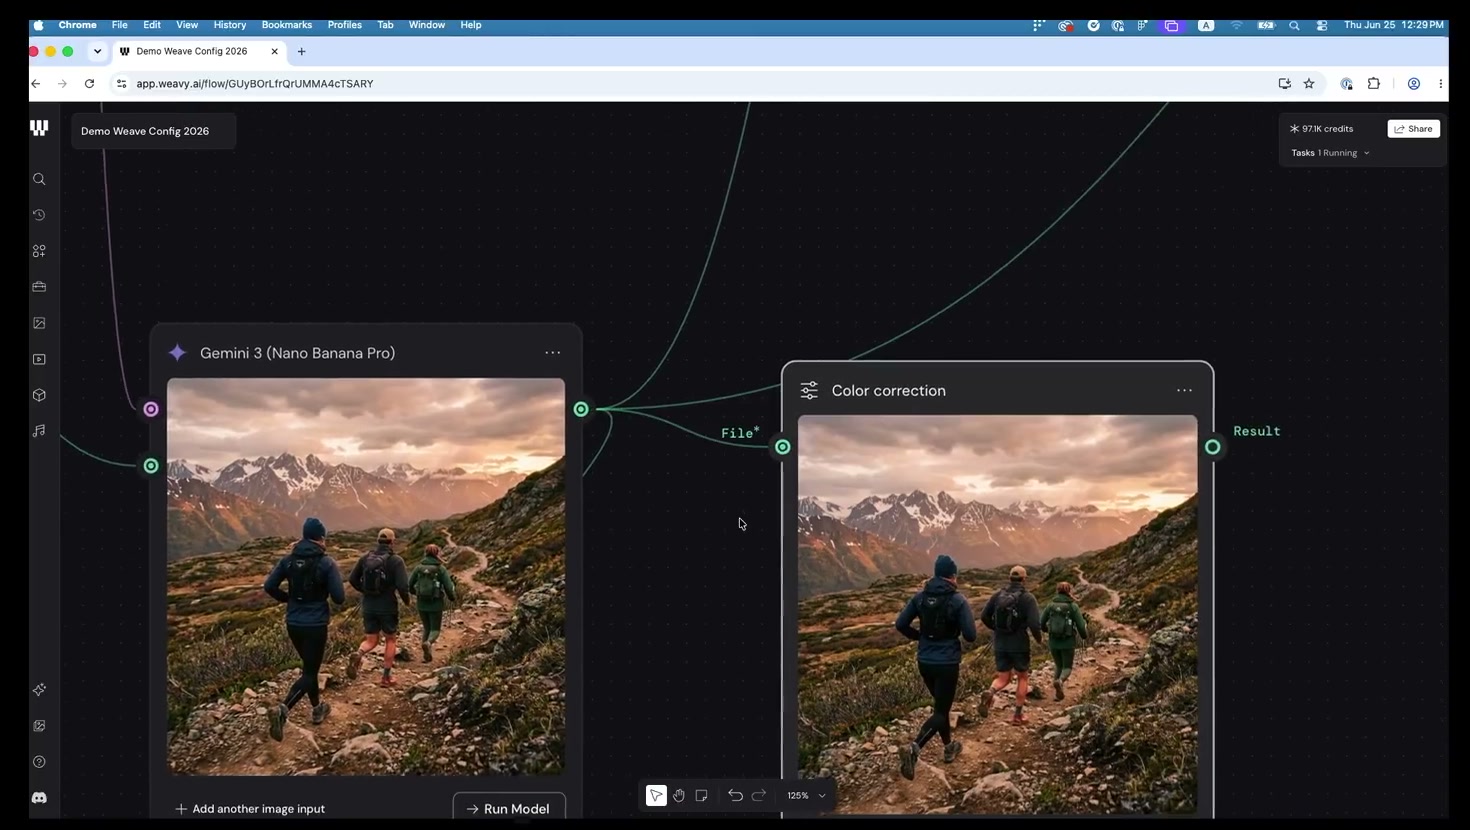Viewport: 1470px width, 830px height.
Task: Go back with the browser back arrow
Action: pos(36,84)
